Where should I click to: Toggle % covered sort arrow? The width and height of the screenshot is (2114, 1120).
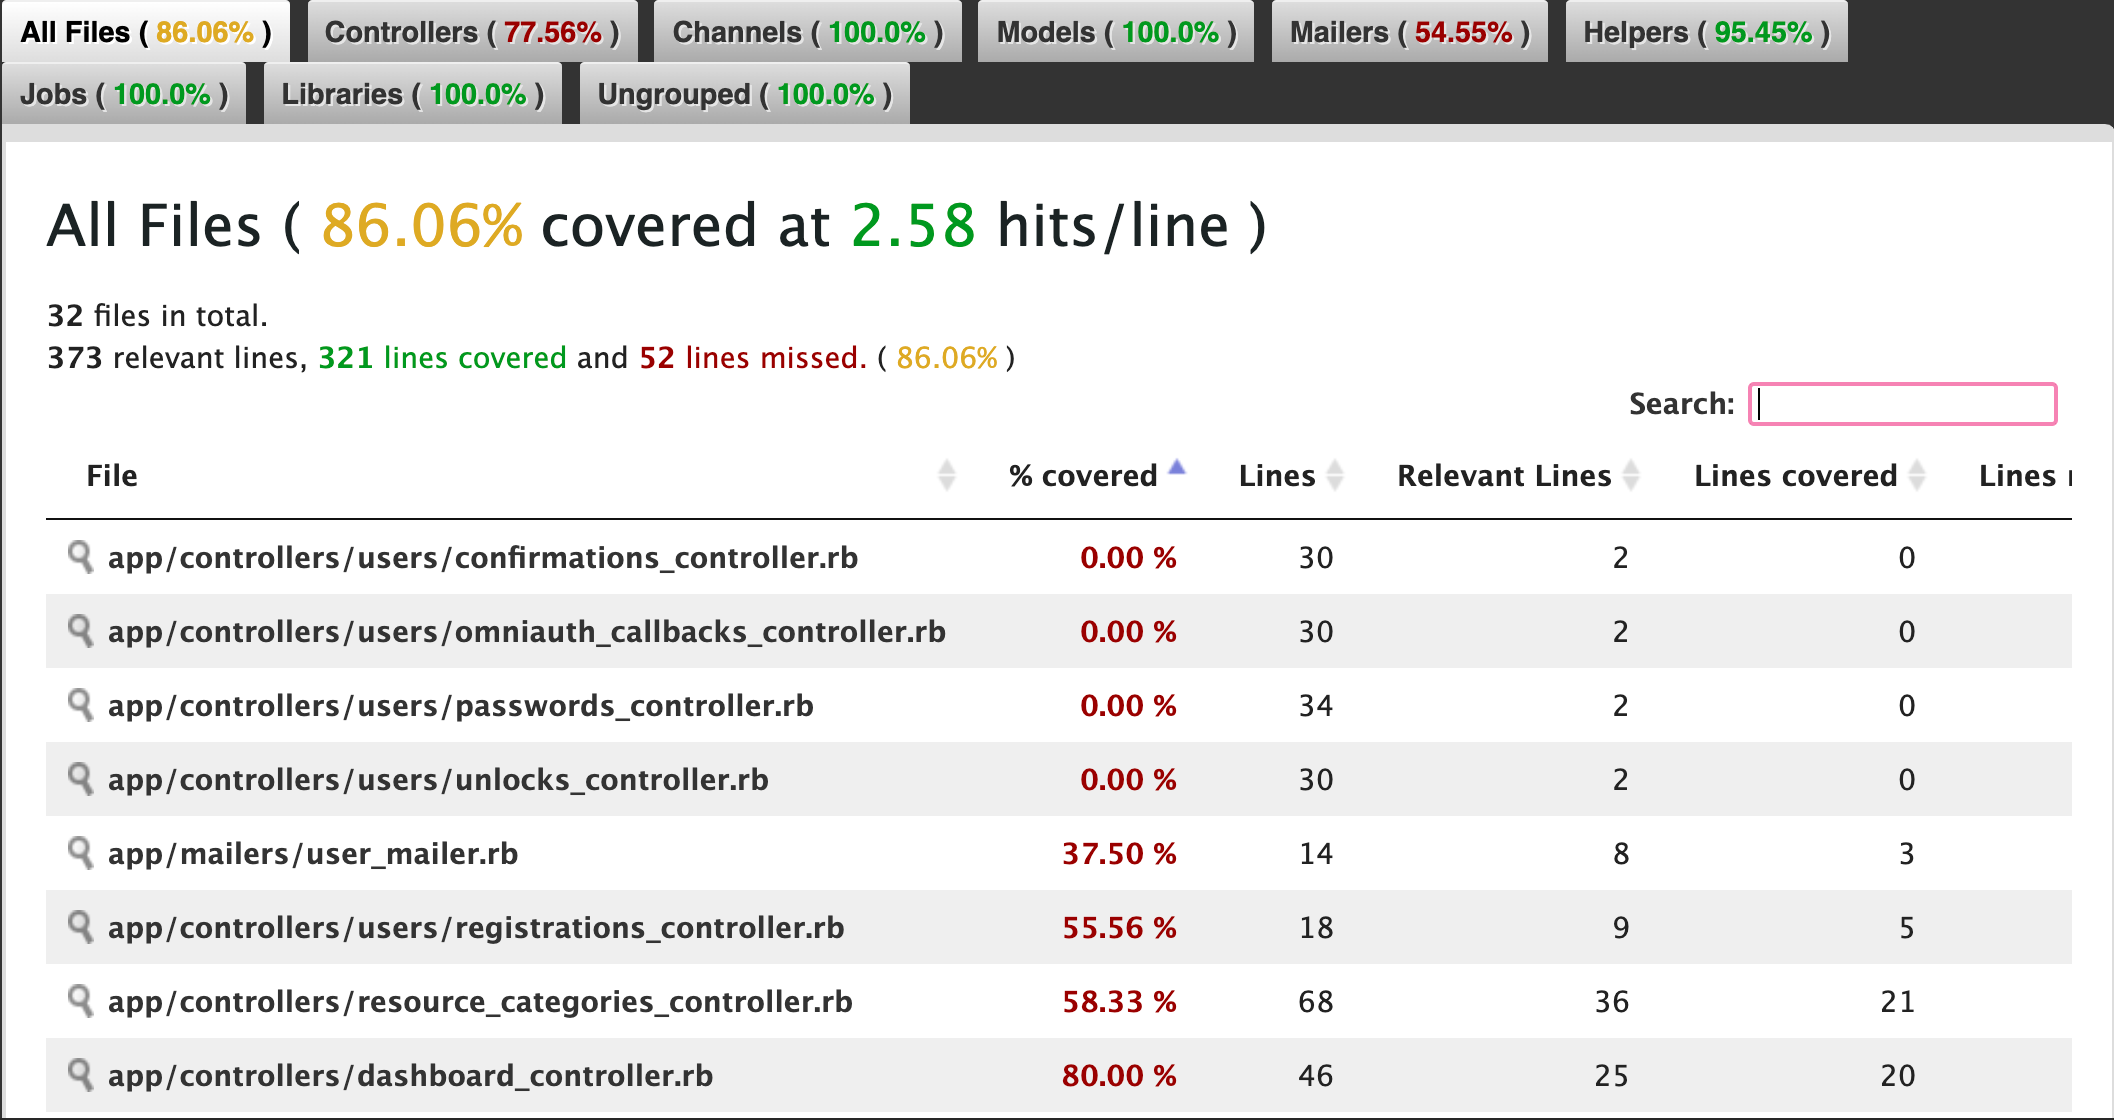pos(1177,467)
